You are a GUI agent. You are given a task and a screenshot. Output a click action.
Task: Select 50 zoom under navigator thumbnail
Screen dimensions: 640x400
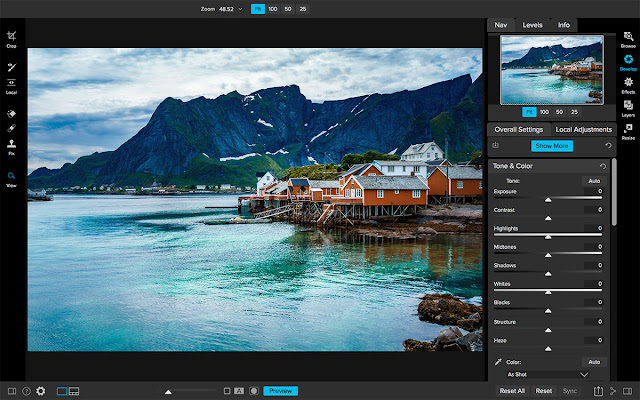[x=559, y=112]
